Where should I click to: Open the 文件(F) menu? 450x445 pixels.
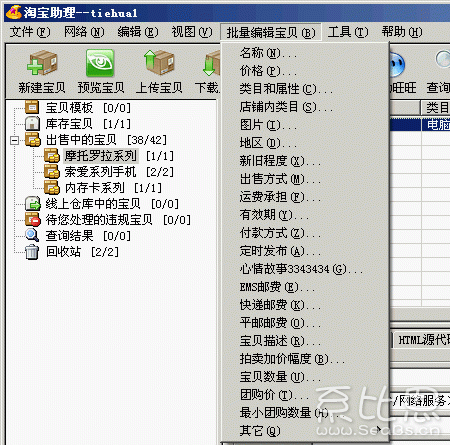(30, 32)
